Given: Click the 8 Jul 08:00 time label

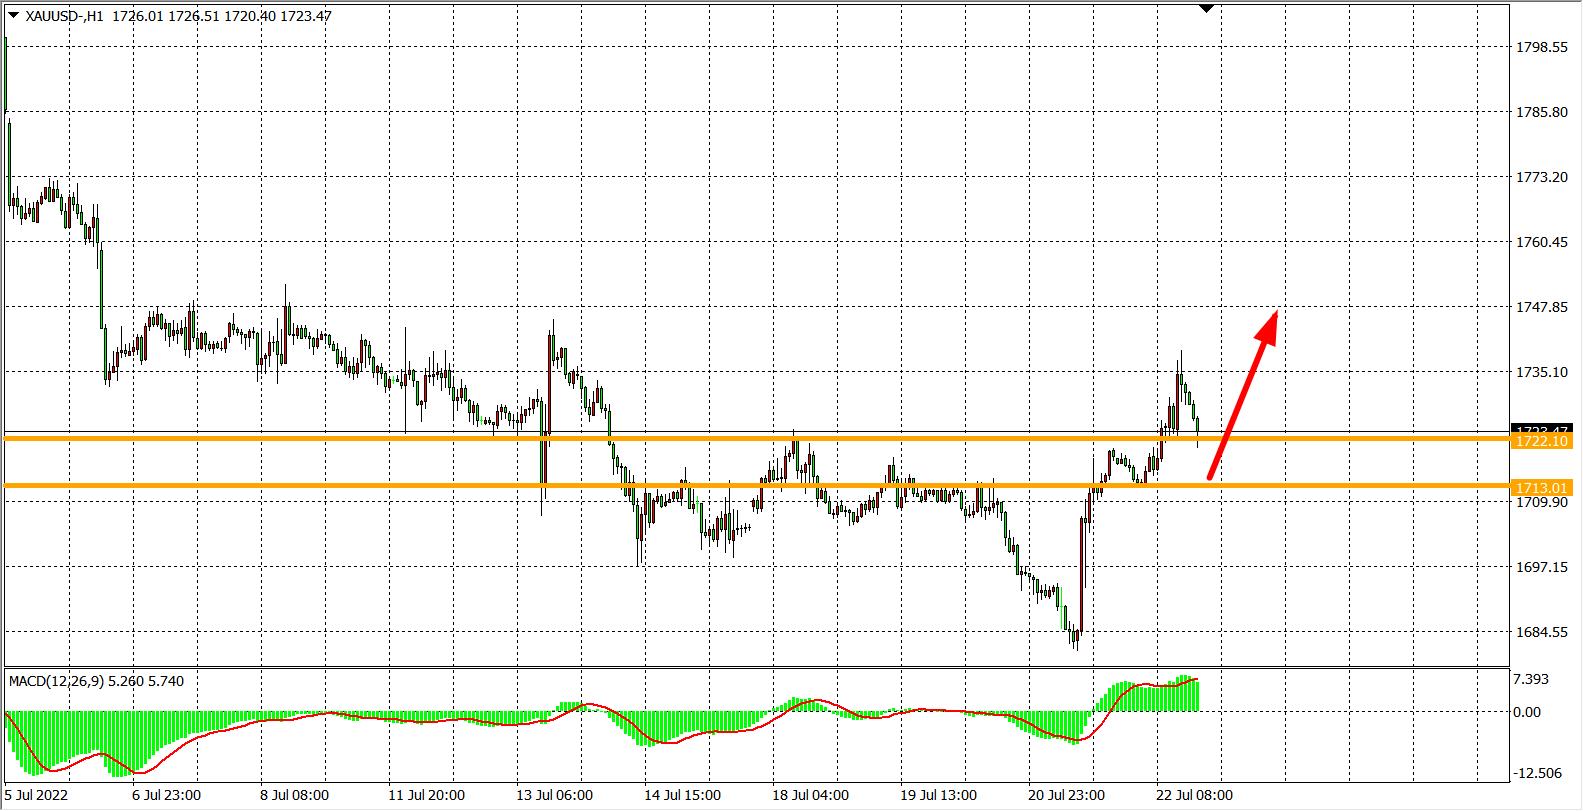Looking at the screenshot, I should 295,796.
